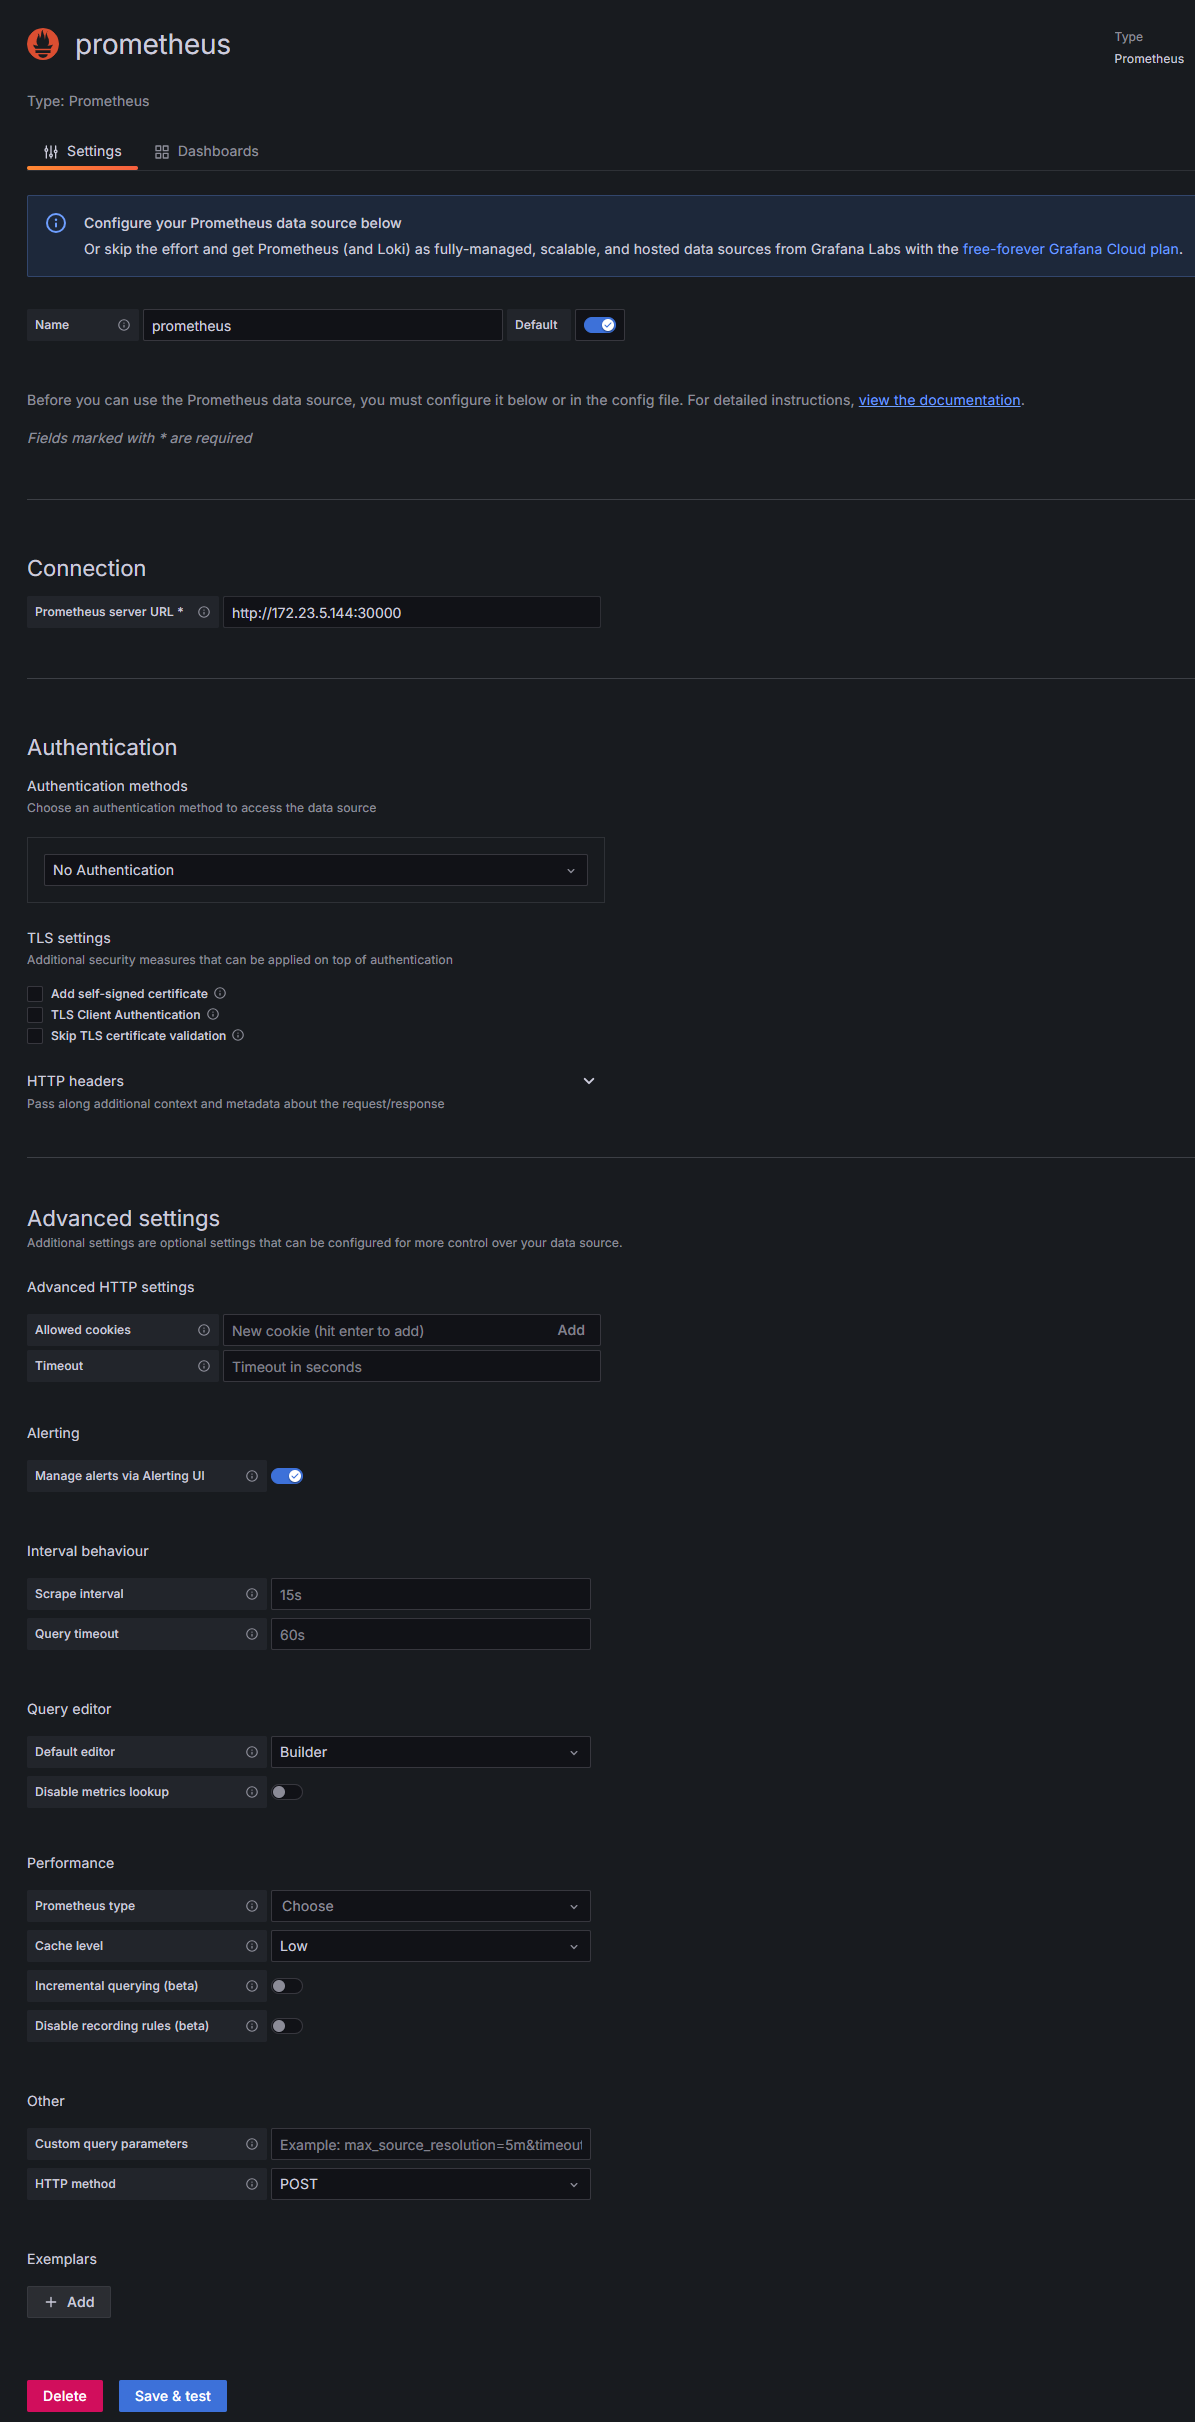
Task: Click info icon next to Skip TLS validation
Action: 238,1035
